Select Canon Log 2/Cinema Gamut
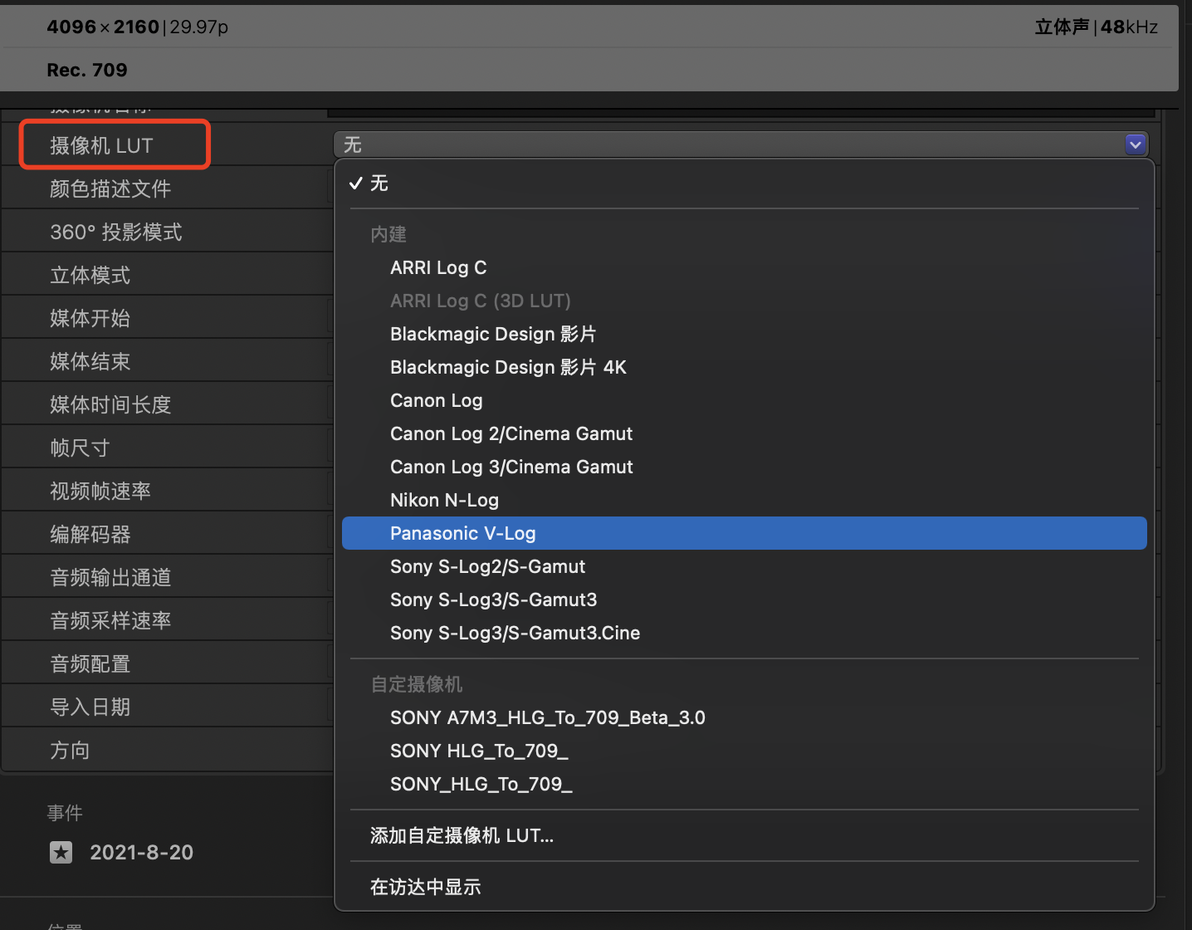The image size is (1192, 930). tap(744, 433)
